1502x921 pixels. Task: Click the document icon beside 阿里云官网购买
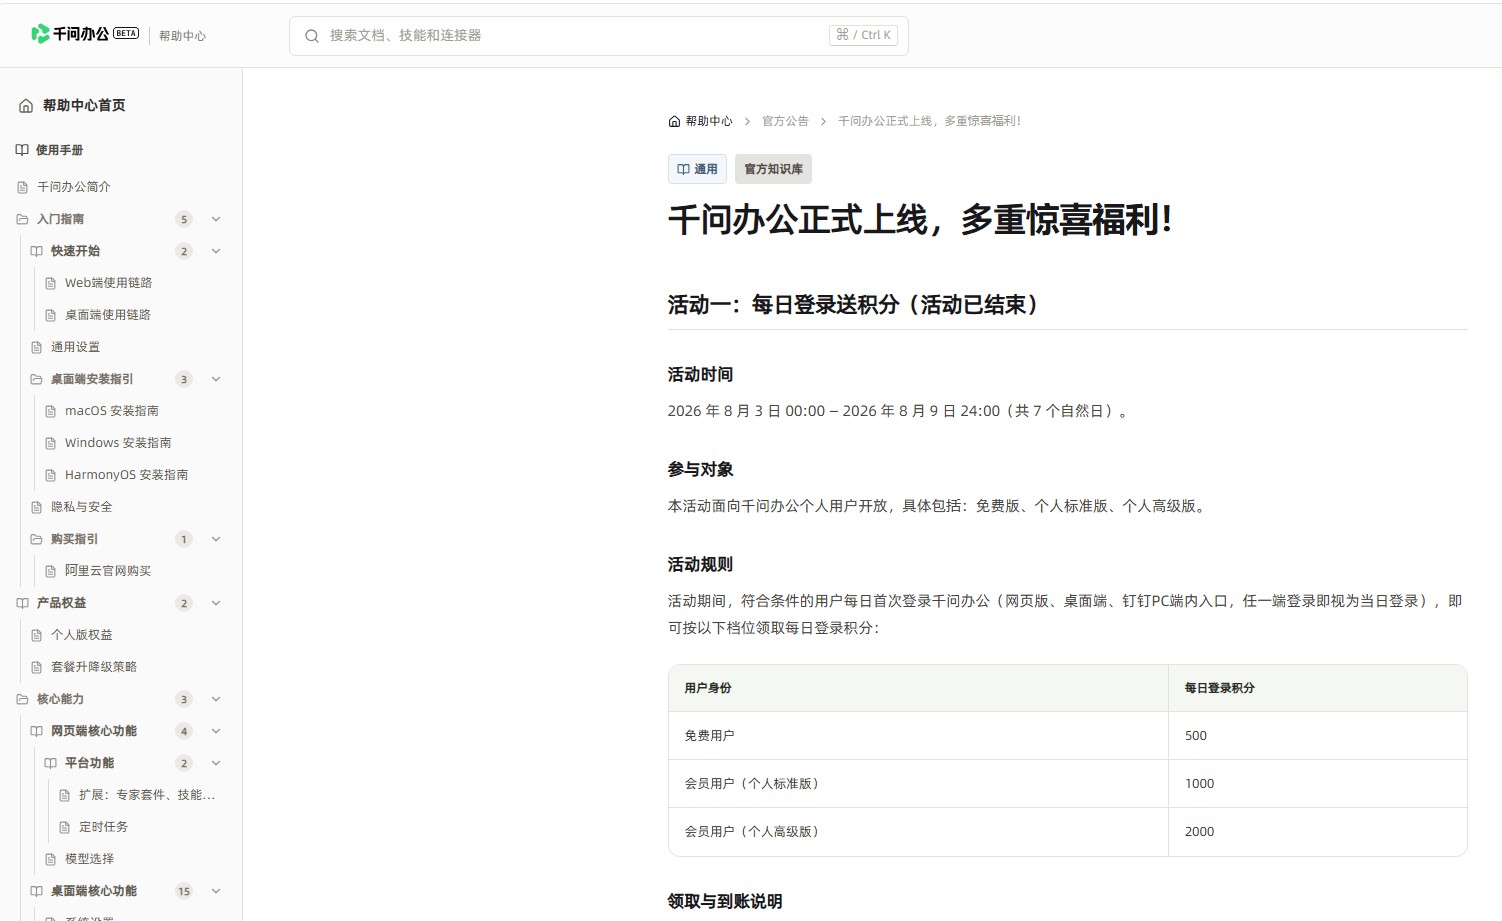[x=51, y=571]
